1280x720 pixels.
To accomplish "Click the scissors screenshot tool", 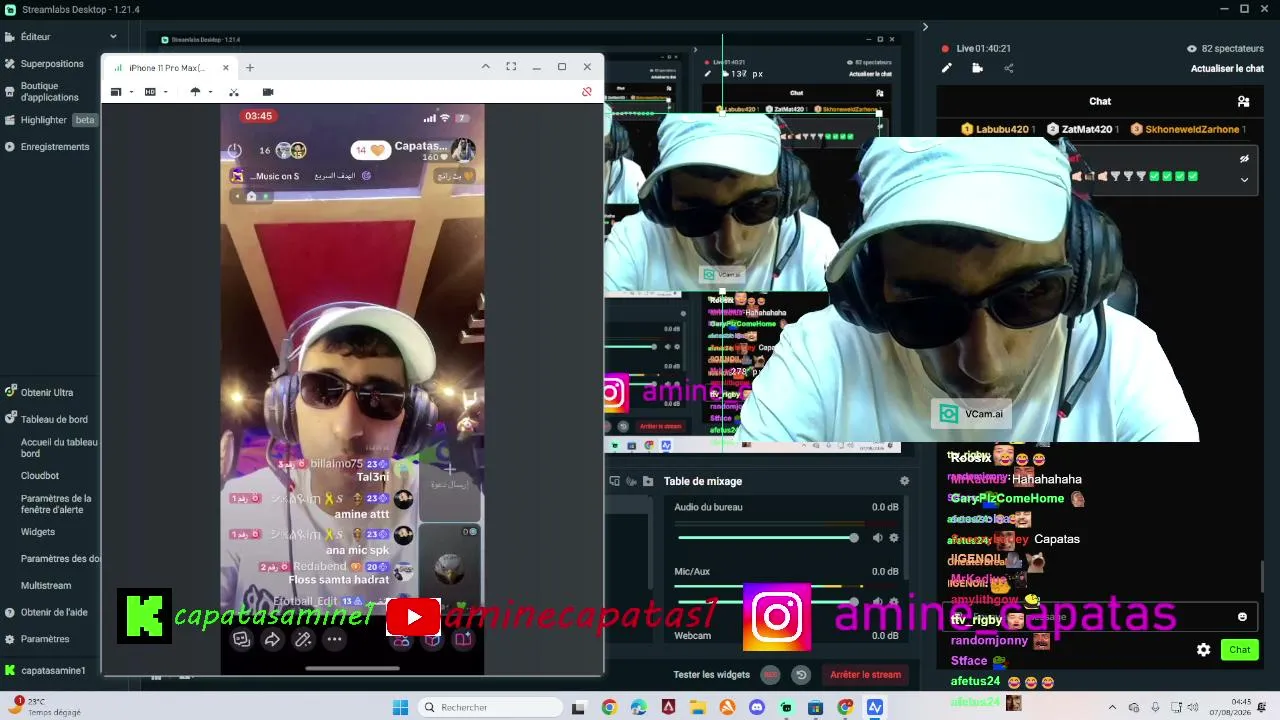I will (234, 92).
